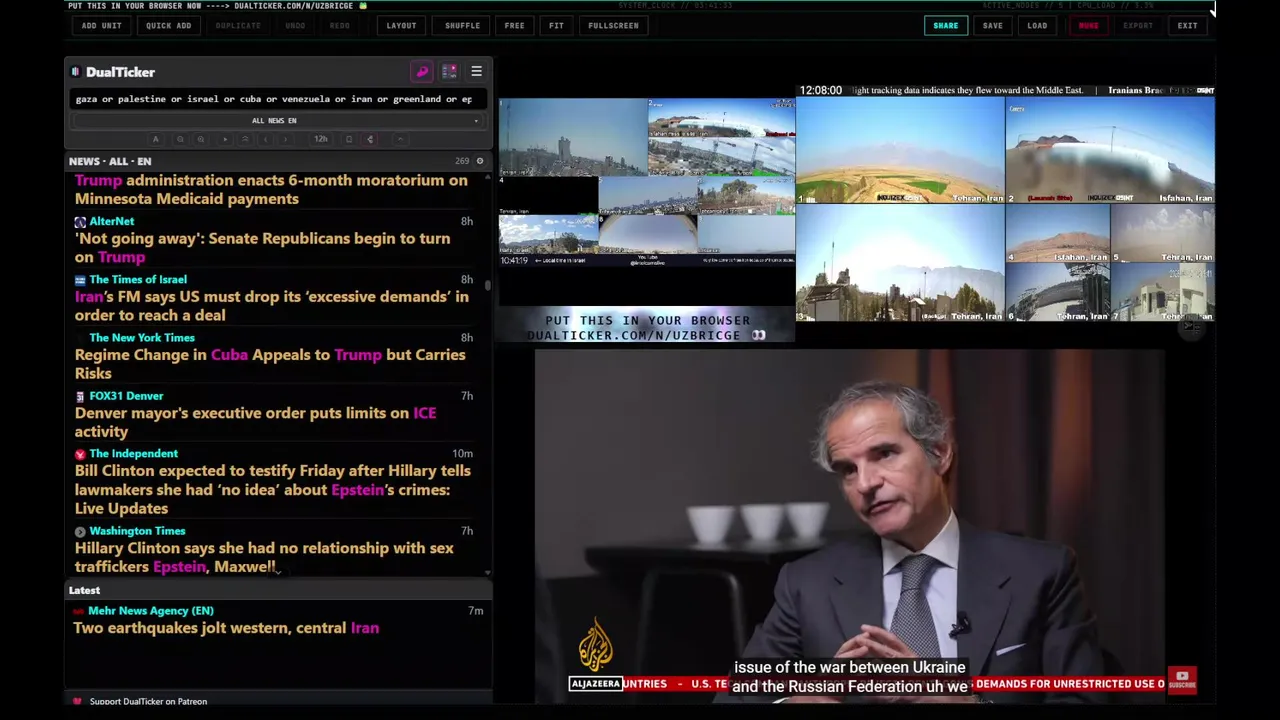
Task: Select webcam tile 2 Isfahan, Iran
Action: (x=1110, y=150)
